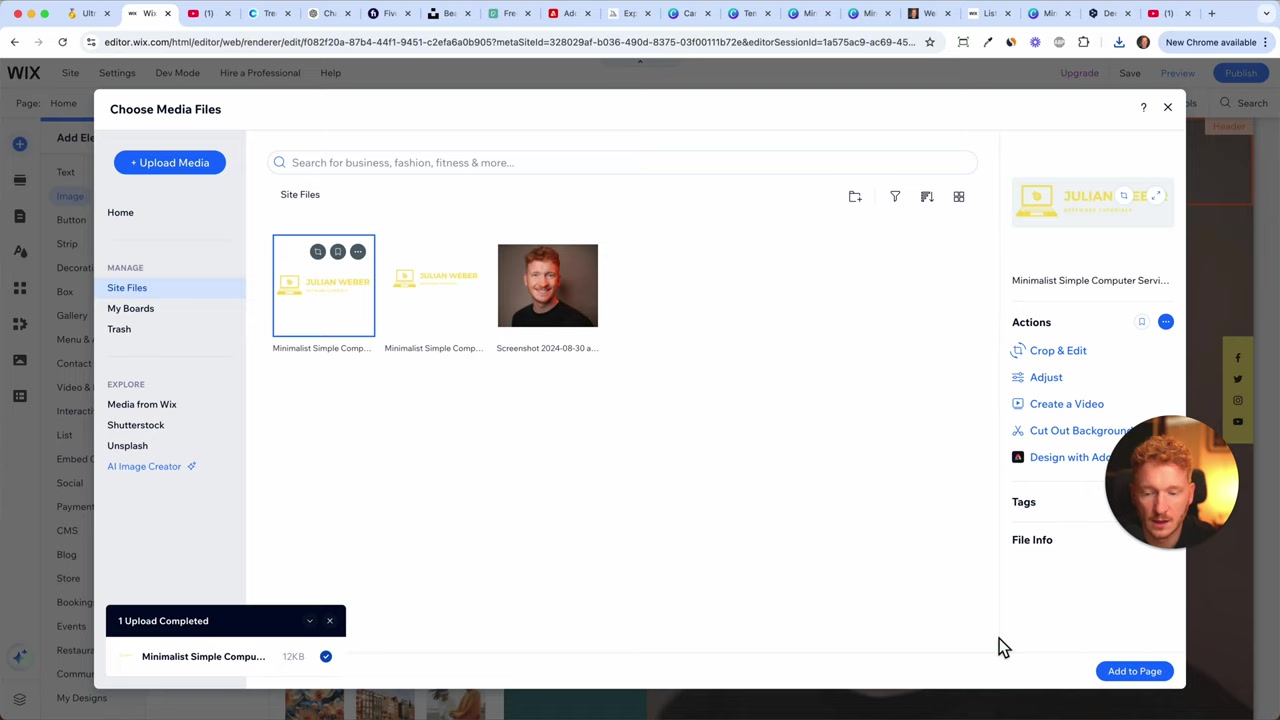Open the Unsplash library
Viewport: 1280px width, 720px height.
tap(127, 446)
